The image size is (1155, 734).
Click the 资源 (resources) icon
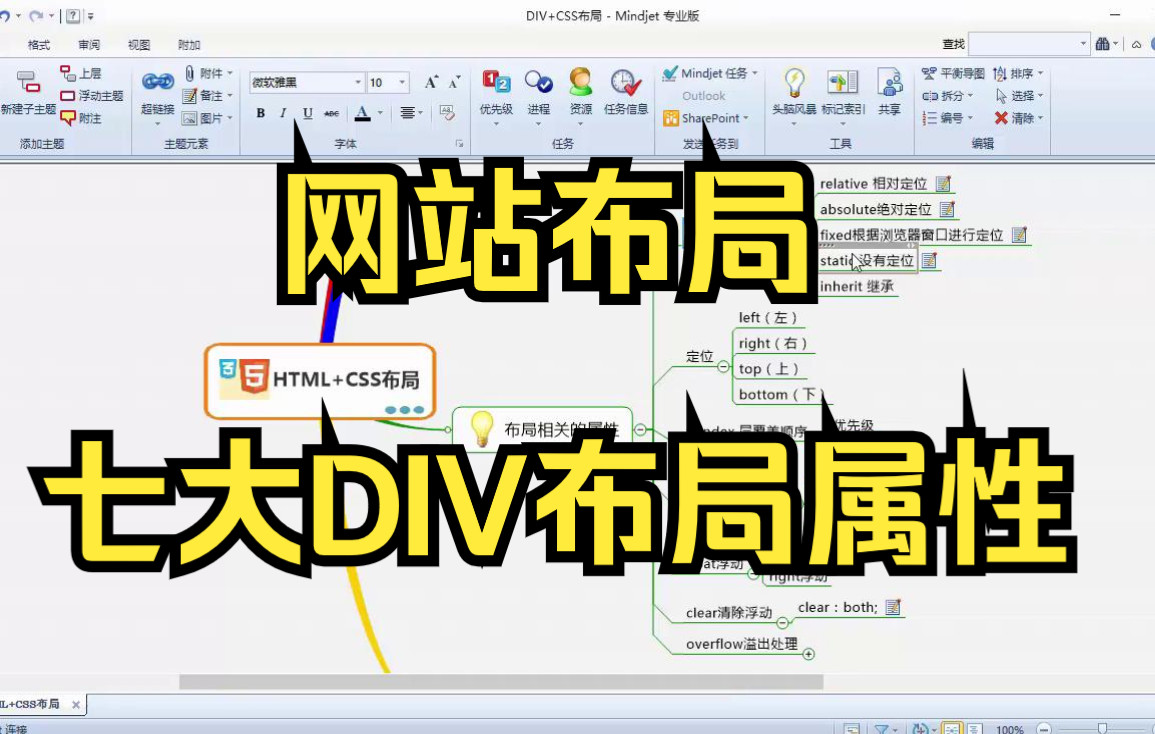[580, 90]
